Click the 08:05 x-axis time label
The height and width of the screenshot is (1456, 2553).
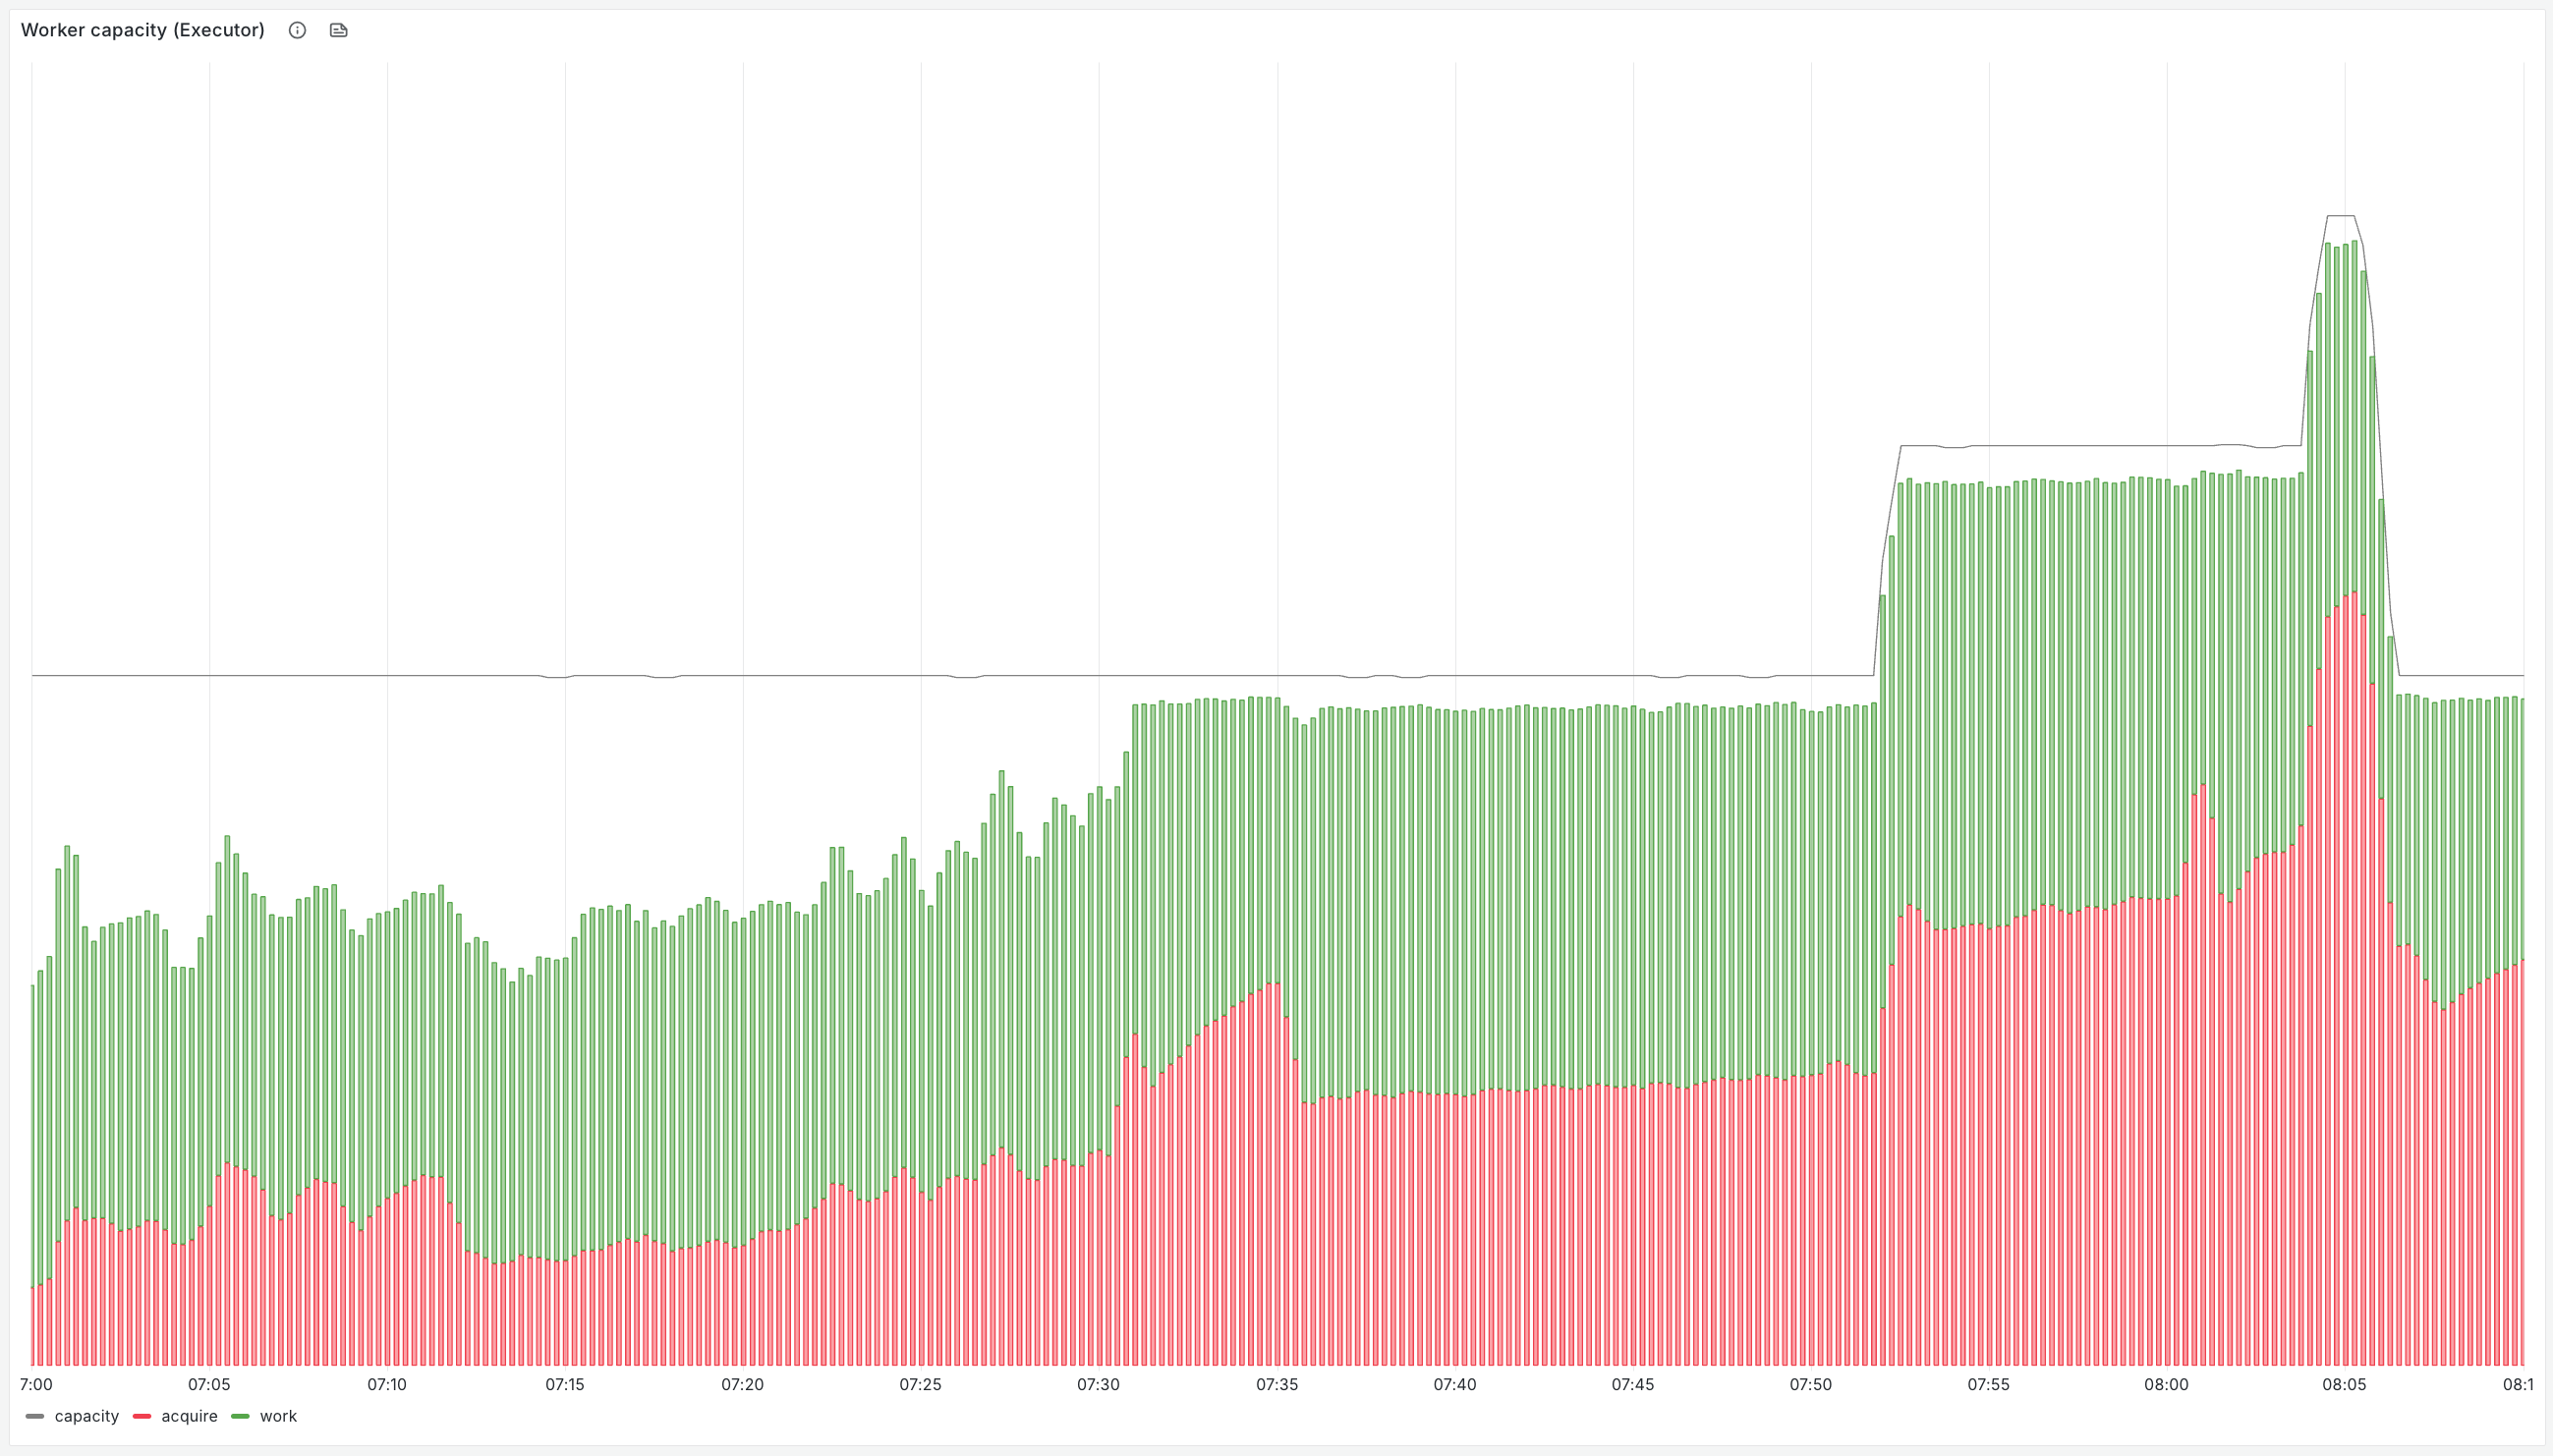2344,1384
